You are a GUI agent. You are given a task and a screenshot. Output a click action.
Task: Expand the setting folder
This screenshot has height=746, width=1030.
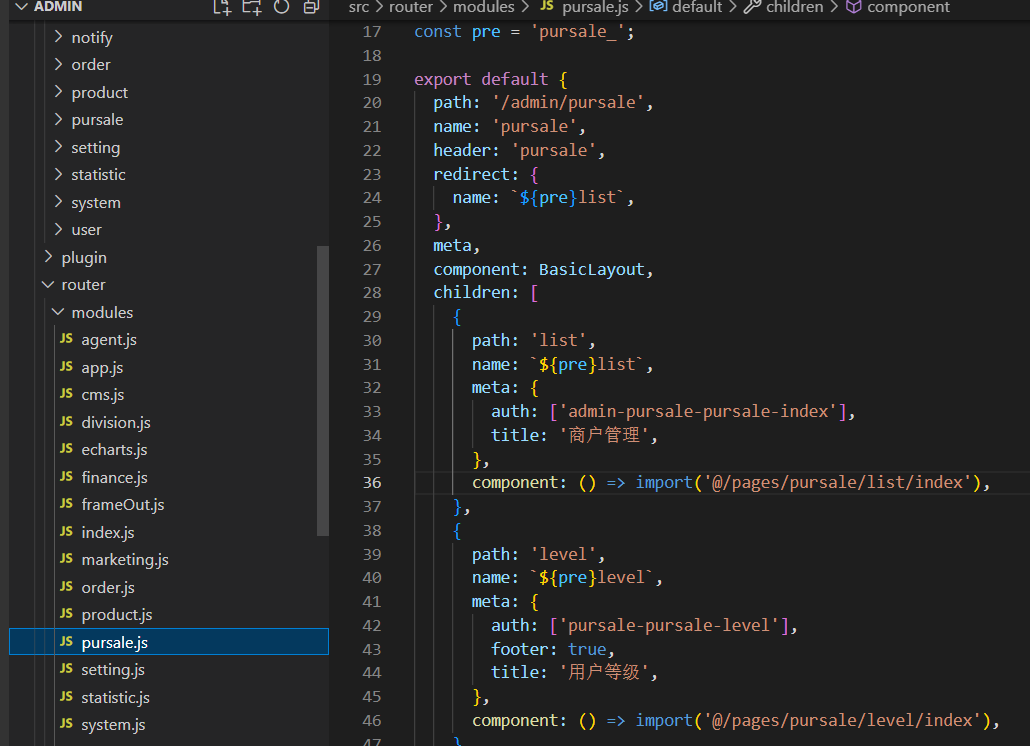click(x=58, y=147)
